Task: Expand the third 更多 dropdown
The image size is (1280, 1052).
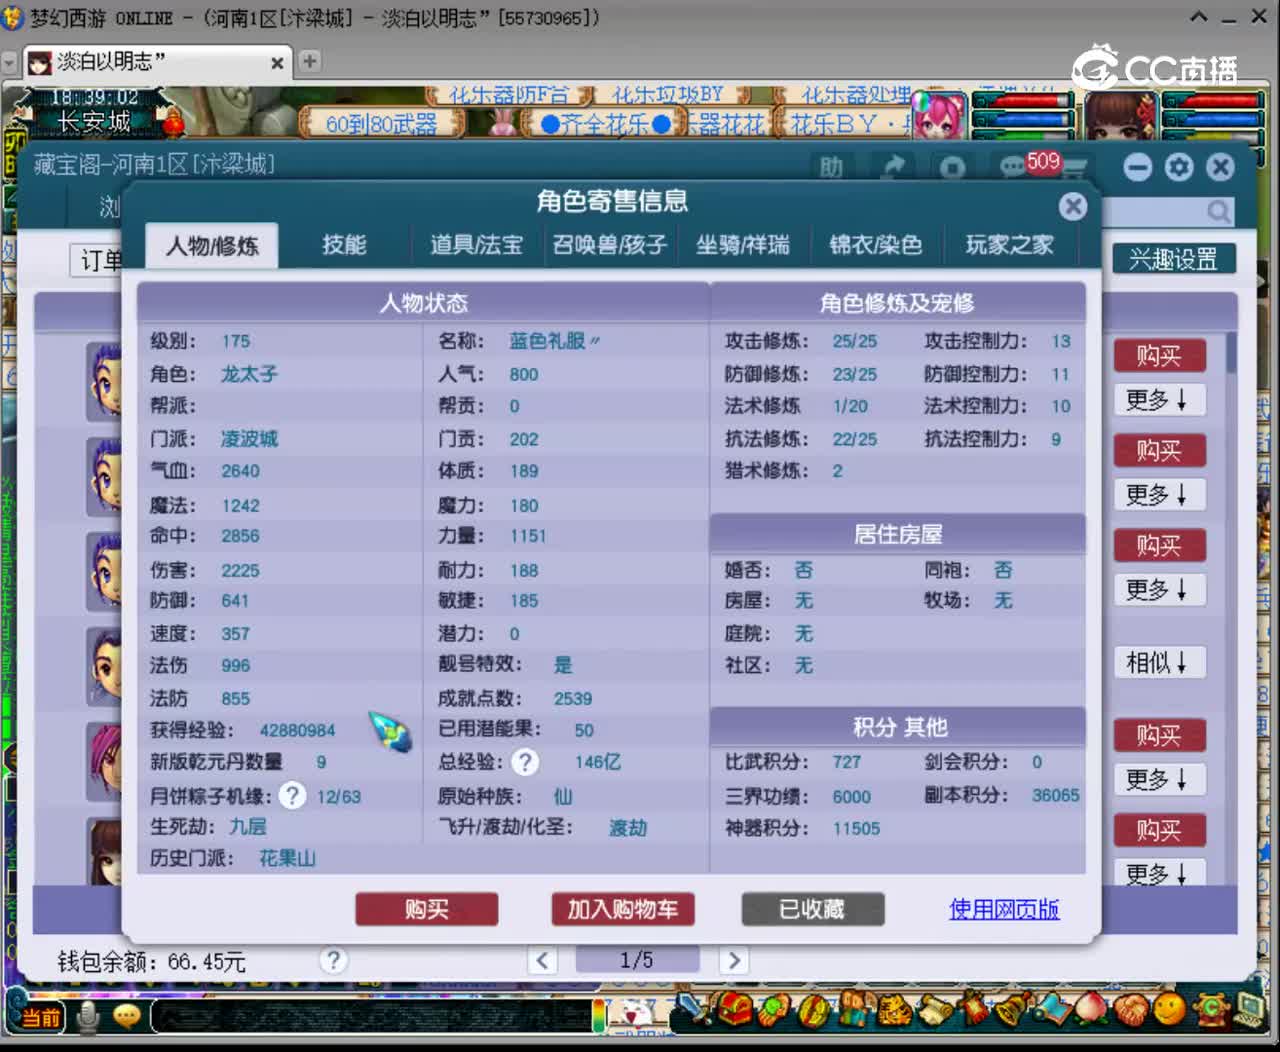Action: pyautogui.click(x=1159, y=589)
